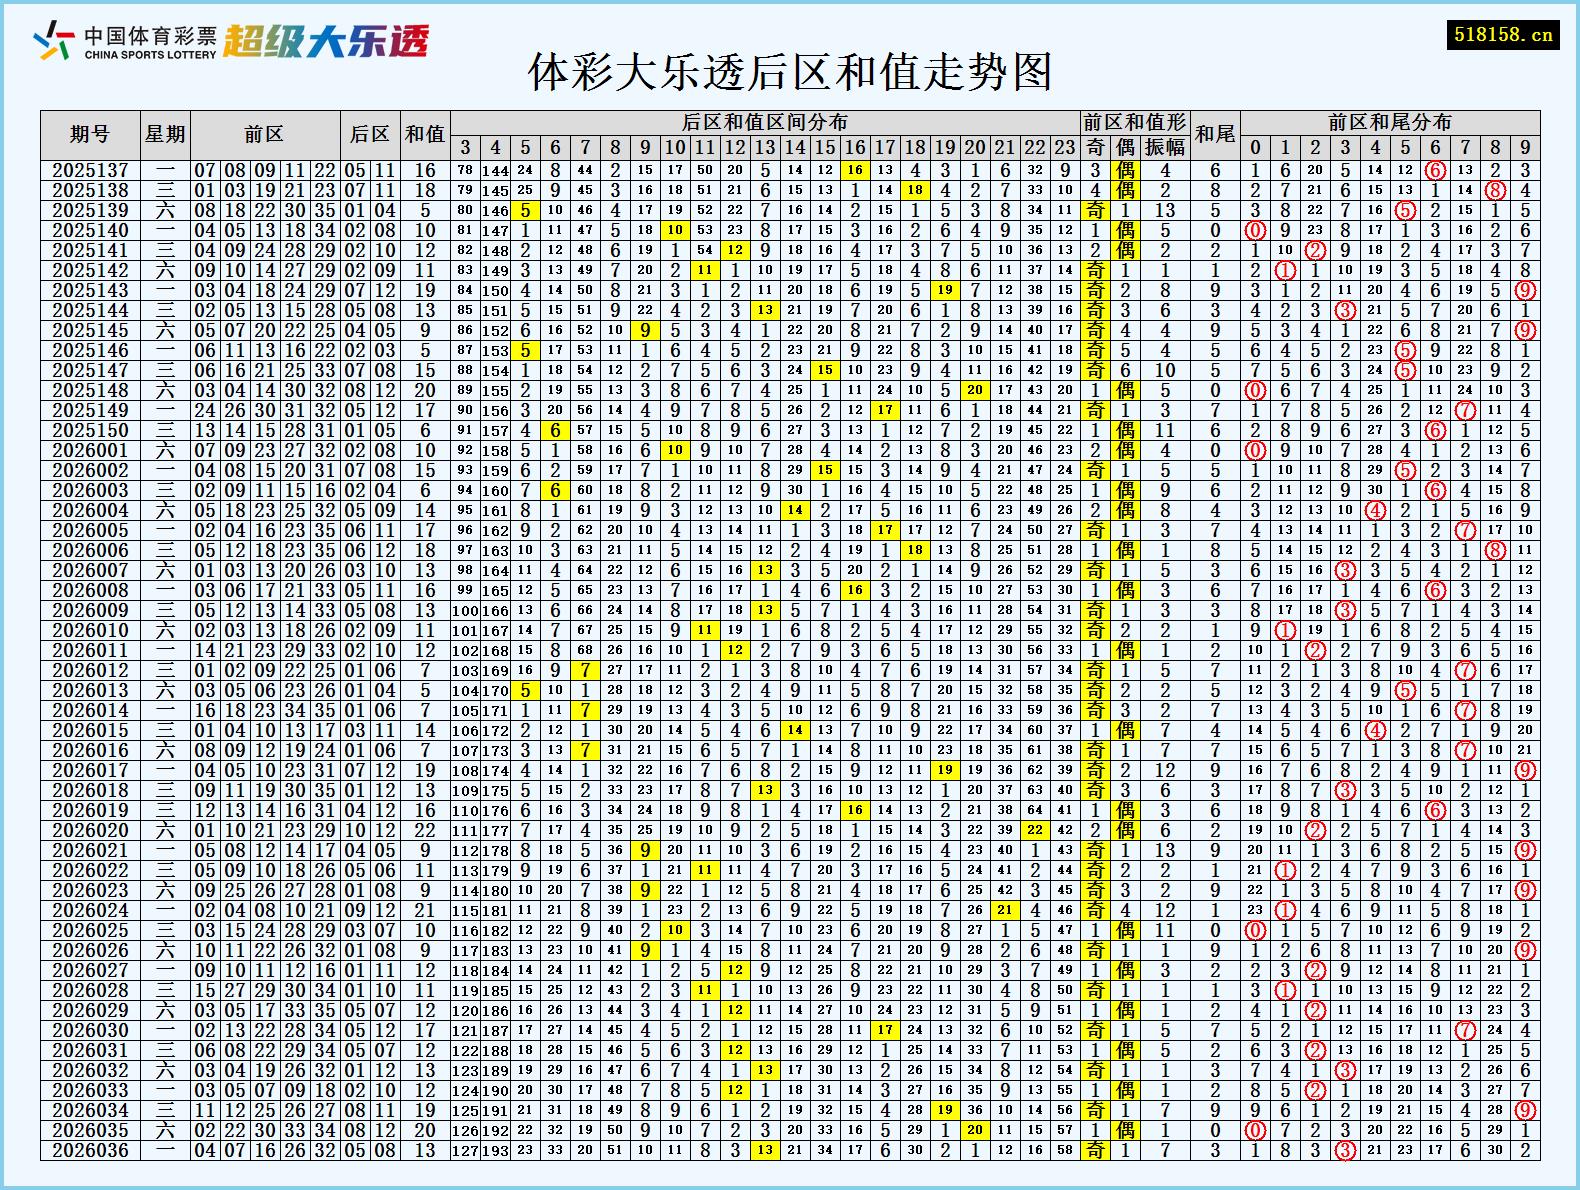Click circled 0 in row 2025140
The height and width of the screenshot is (1190, 1580).
click(x=1255, y=230)
